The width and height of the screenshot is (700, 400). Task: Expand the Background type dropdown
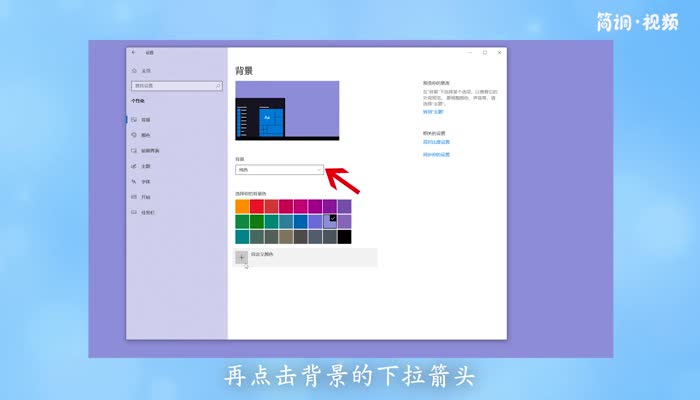(x=280, y=170)
